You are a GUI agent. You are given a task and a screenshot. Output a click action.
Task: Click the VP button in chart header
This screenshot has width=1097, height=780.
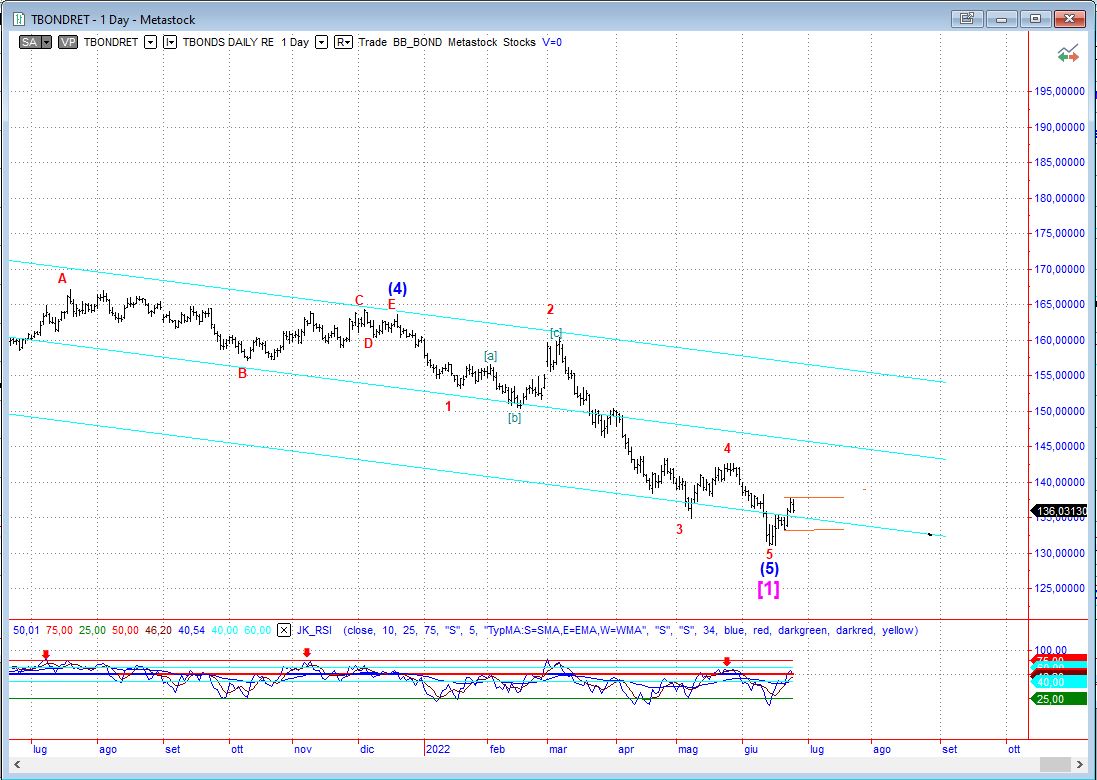coord(68,42)
